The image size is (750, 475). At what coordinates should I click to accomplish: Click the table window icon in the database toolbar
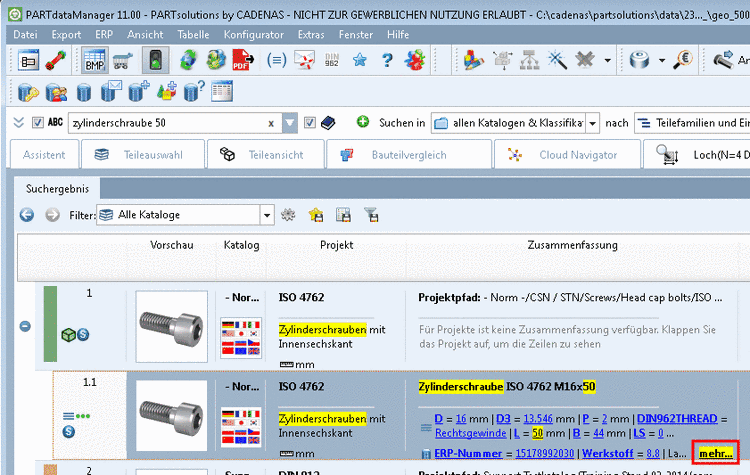click(x=222, y=91)
